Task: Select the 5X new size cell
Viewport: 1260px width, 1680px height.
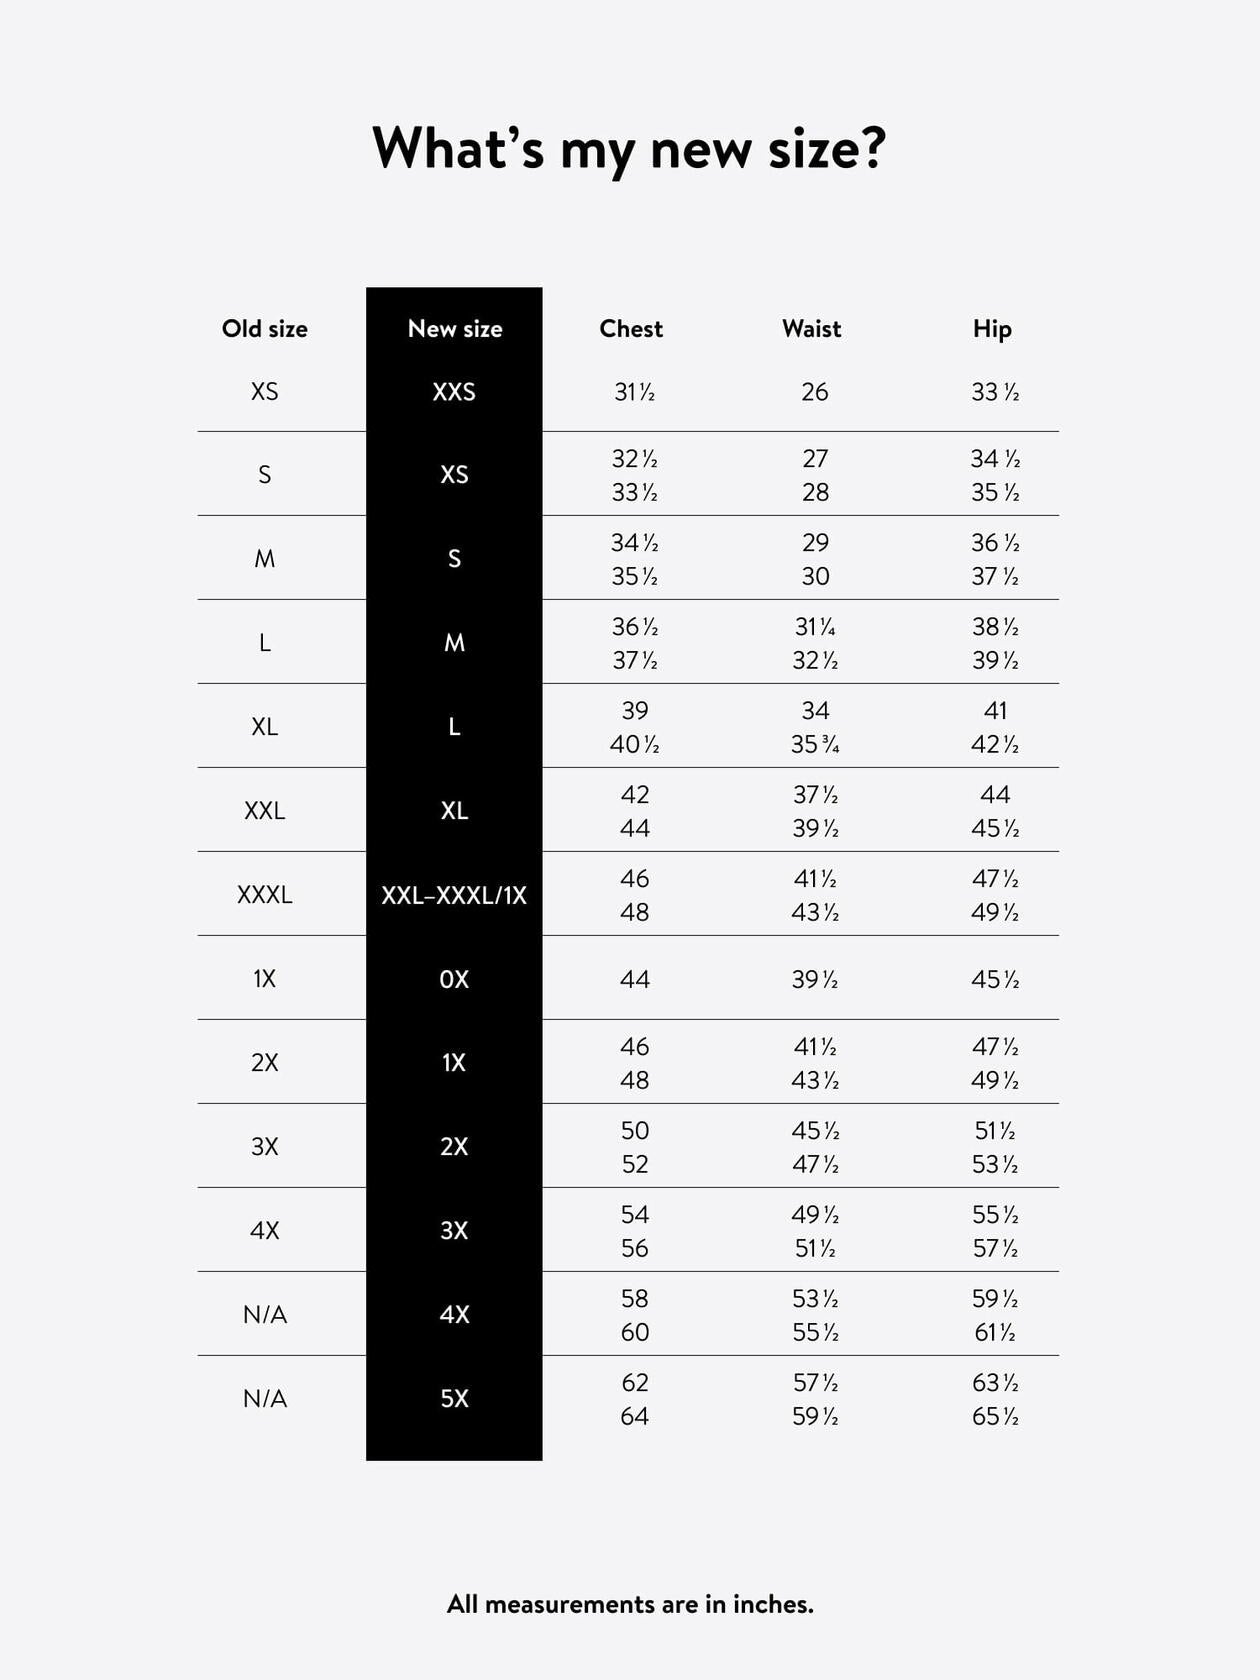Action: tap(454, 1398)
